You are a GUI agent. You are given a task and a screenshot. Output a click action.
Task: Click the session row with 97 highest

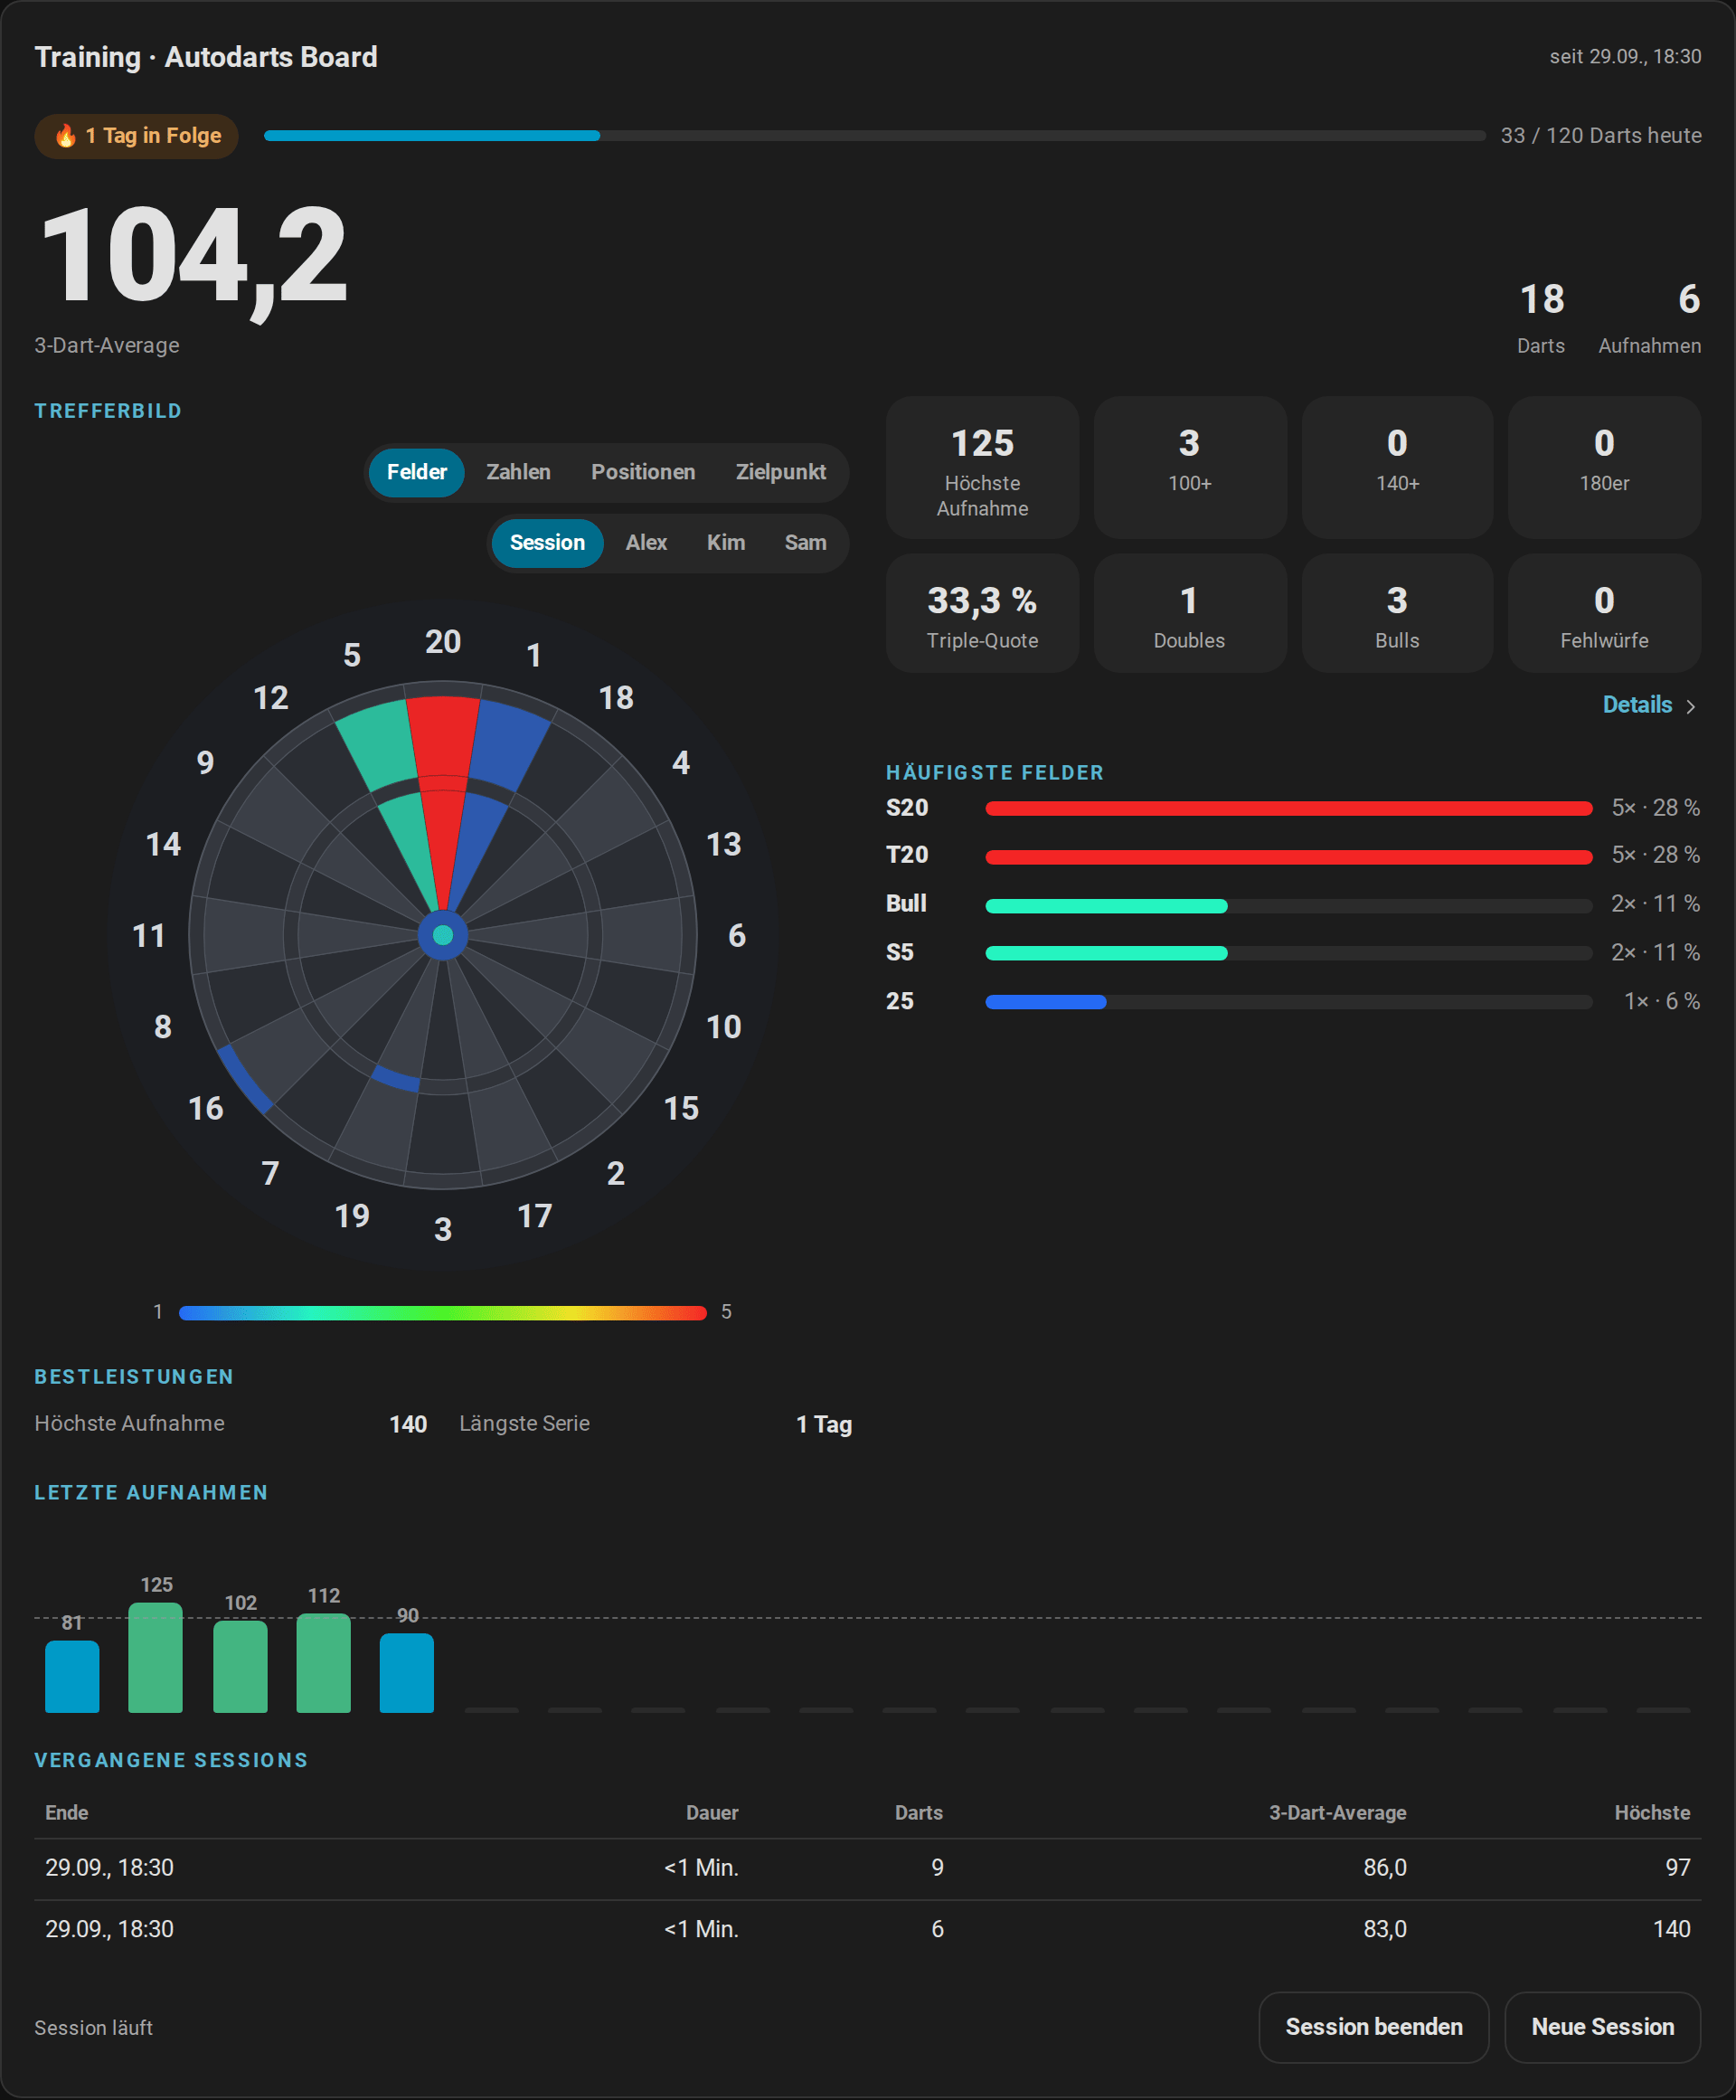pyautogui.click(x=868, y=1869)
